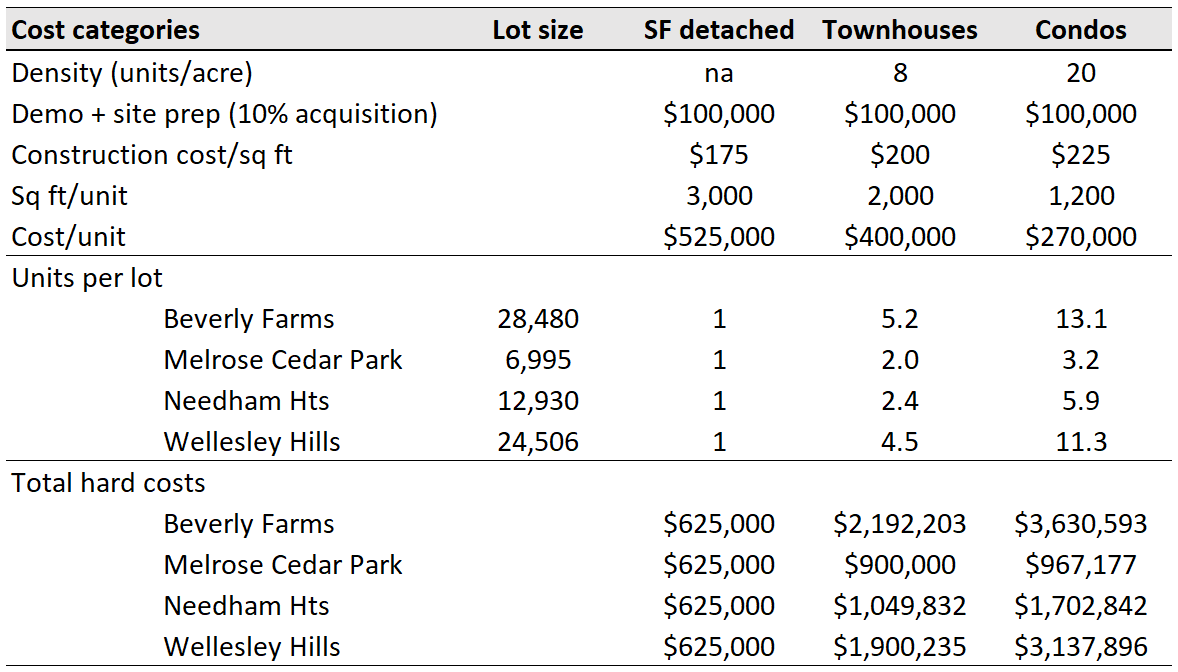Select the Wellesley Hills lot size 24,506
Screen dimensions: 1178x672
pyautogui.click(x=538, y=442)
